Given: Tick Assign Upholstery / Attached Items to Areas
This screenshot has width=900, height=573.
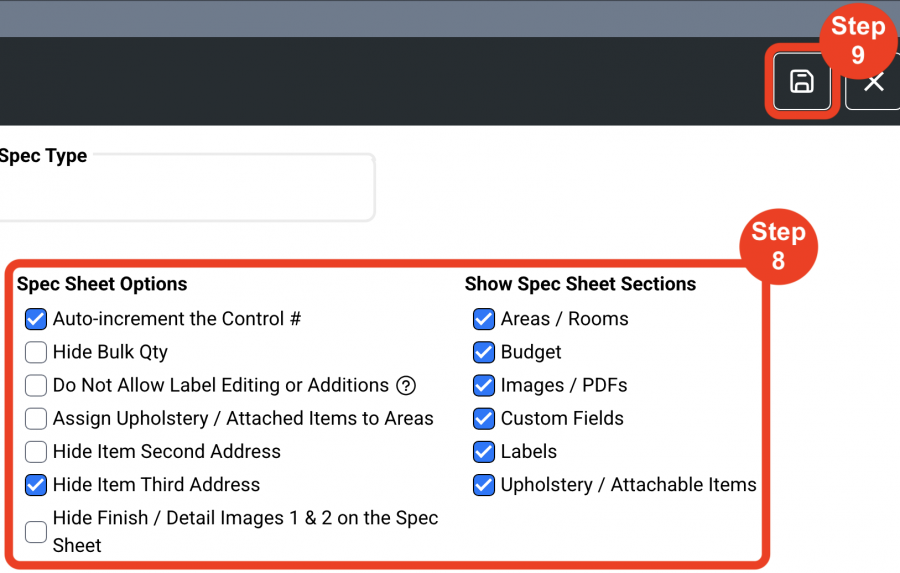Looking at the screenshot, I should click(x=36, y=419).
